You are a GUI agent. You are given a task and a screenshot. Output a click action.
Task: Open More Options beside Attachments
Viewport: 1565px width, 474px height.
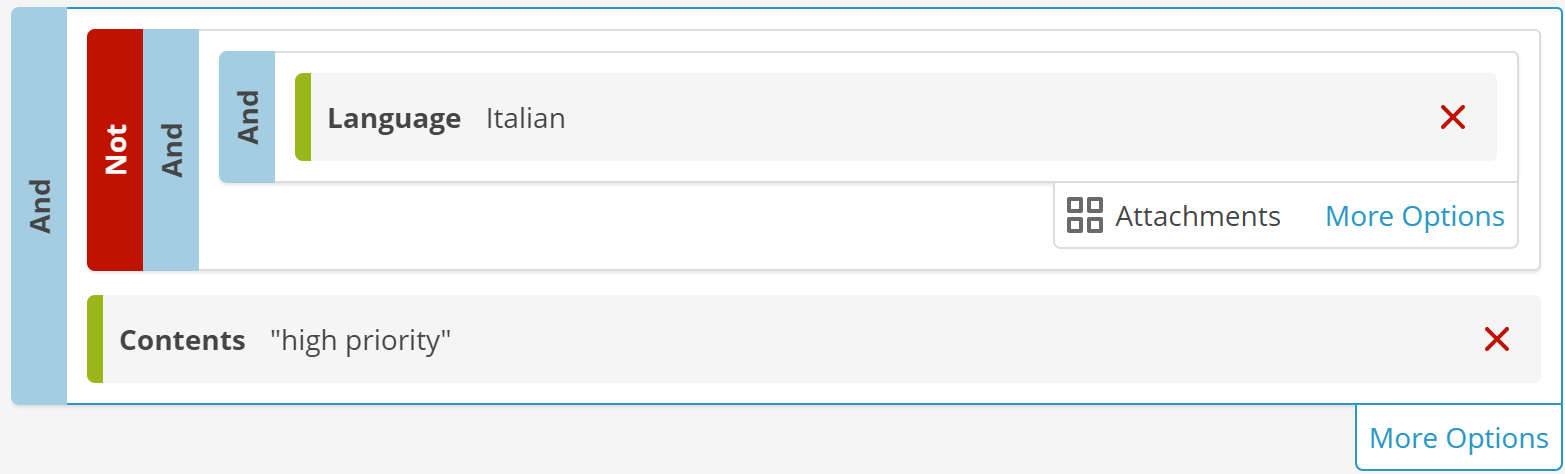tap(1414, 216)
